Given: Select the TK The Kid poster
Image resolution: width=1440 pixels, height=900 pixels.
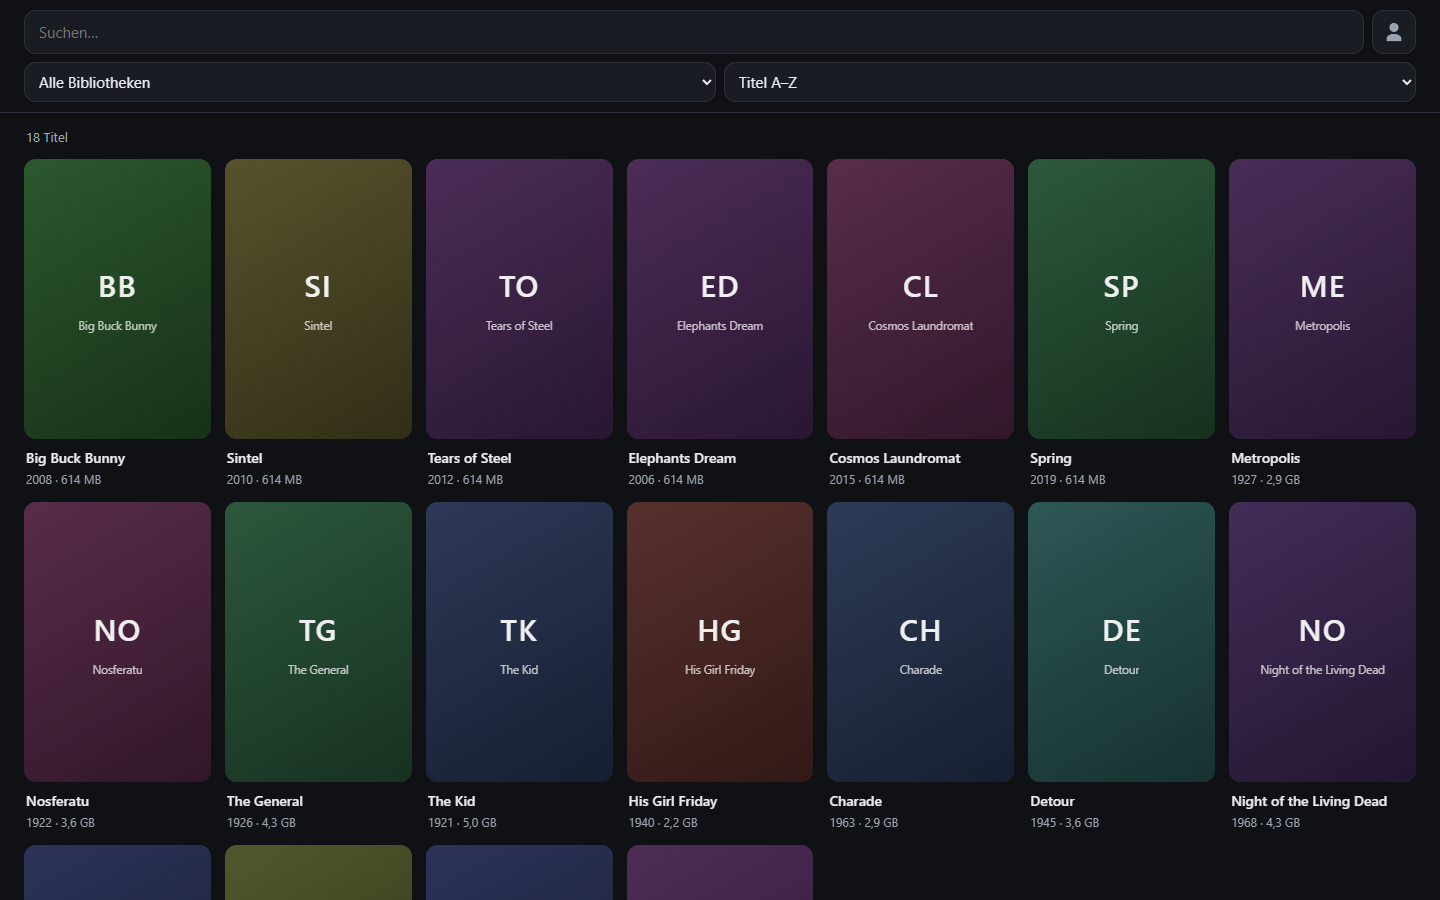Looking at the screenshot, I should [519, 642].
